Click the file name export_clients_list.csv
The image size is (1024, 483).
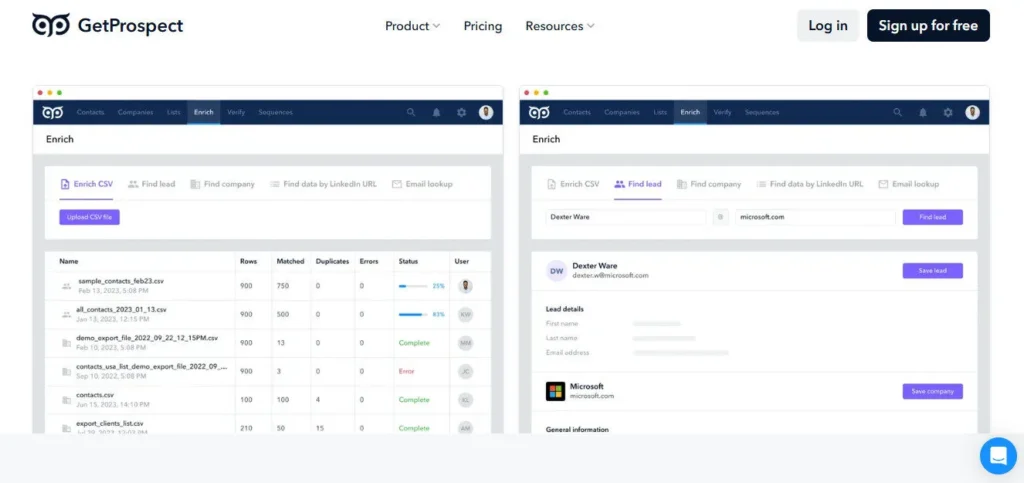(x=109, y=423)
